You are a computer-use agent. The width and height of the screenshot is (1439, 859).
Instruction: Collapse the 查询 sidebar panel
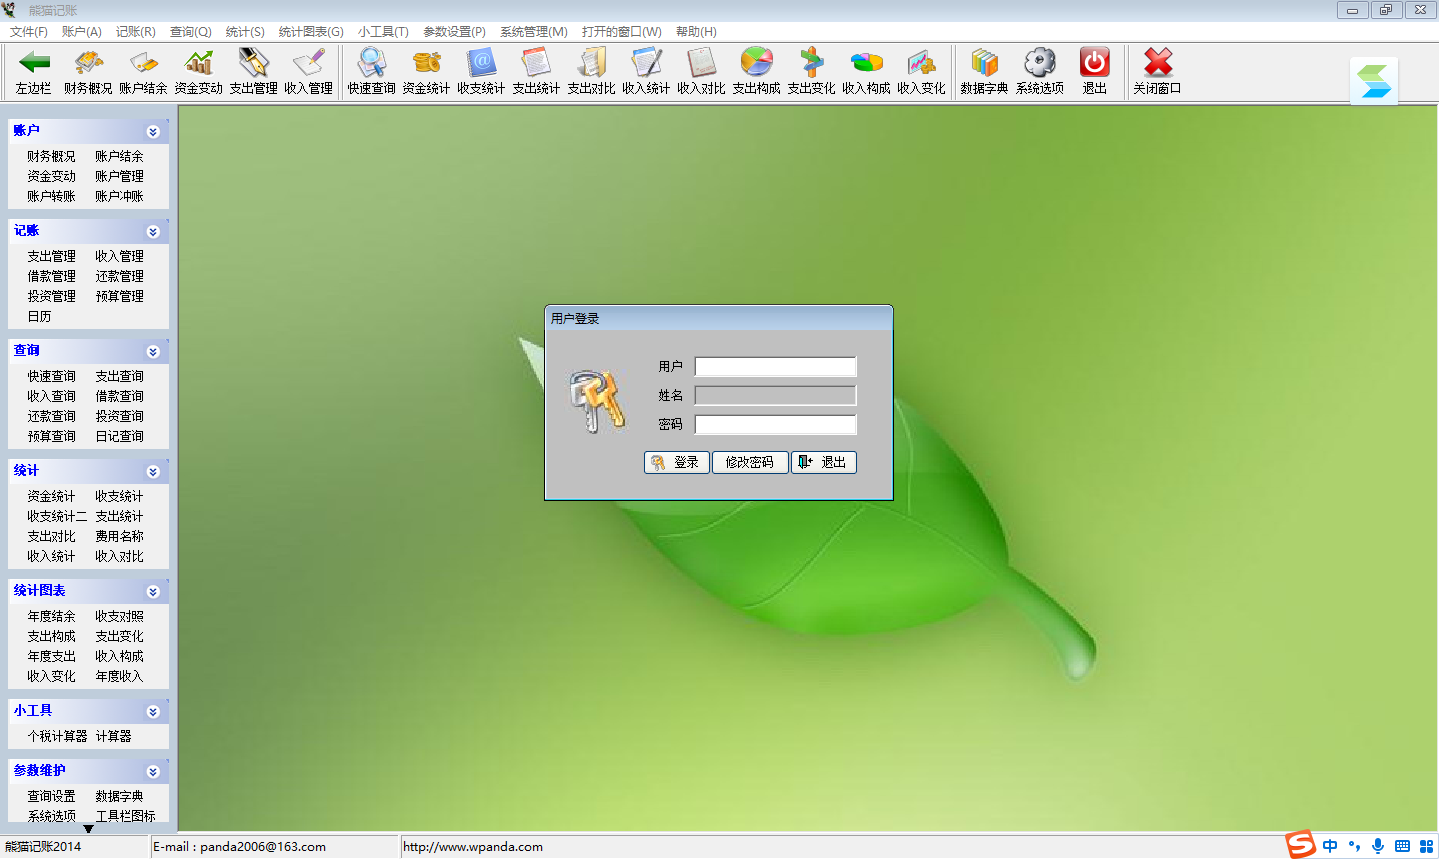153,352
